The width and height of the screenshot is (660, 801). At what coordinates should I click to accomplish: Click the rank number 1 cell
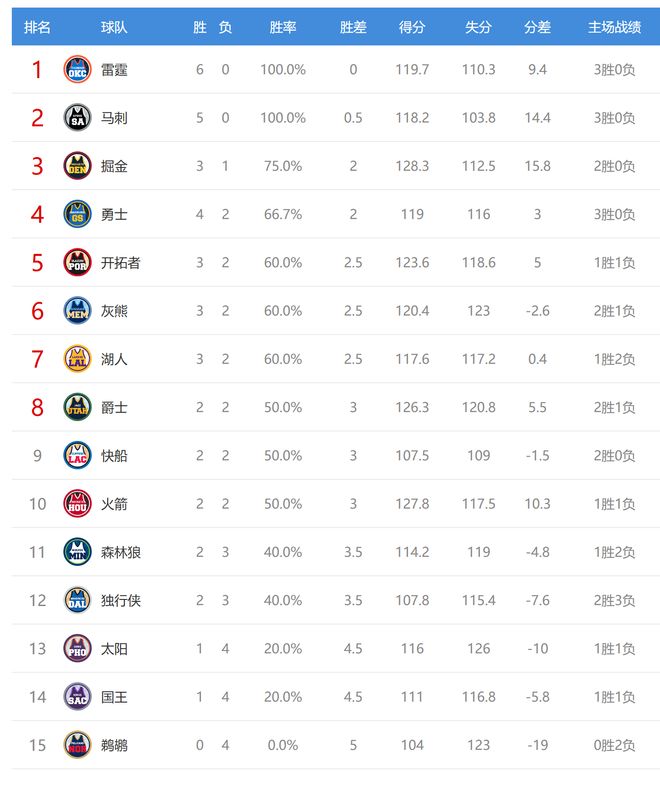[x=37, y=70]
